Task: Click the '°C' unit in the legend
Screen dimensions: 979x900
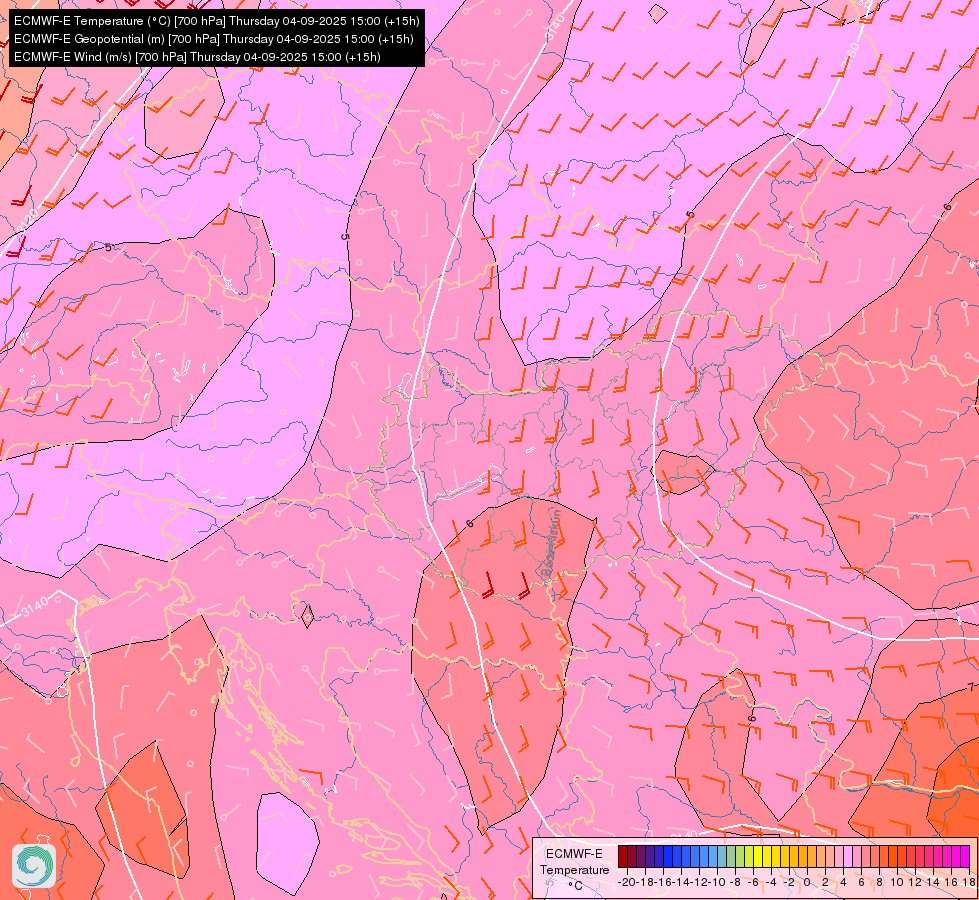Action: [575, 886]
